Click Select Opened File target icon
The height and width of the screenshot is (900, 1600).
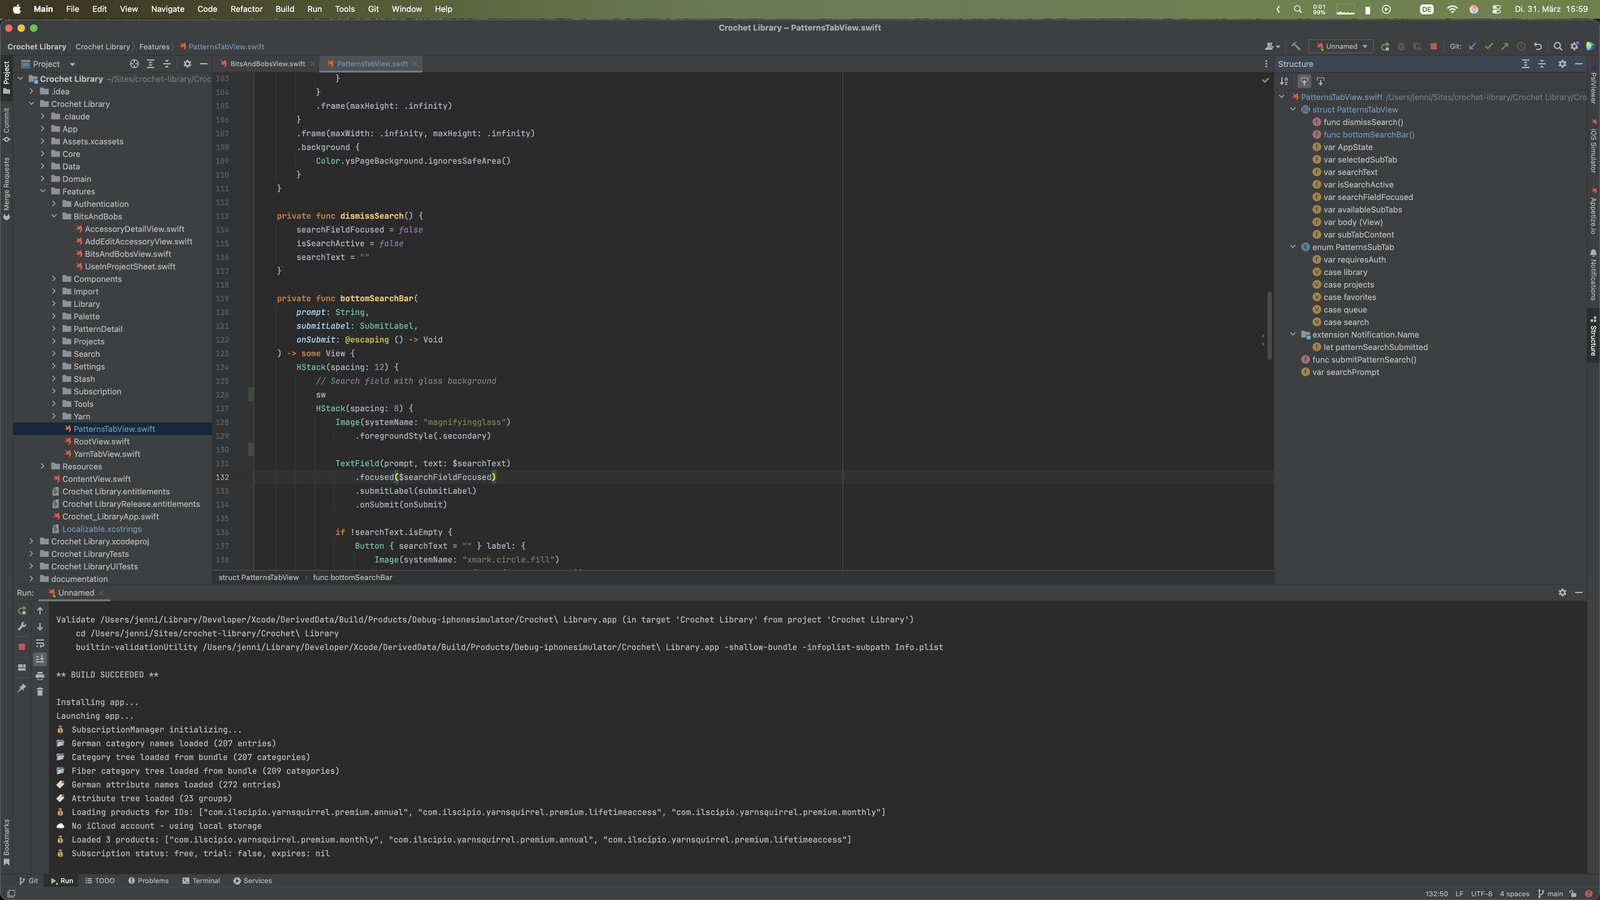click(134, 64)
